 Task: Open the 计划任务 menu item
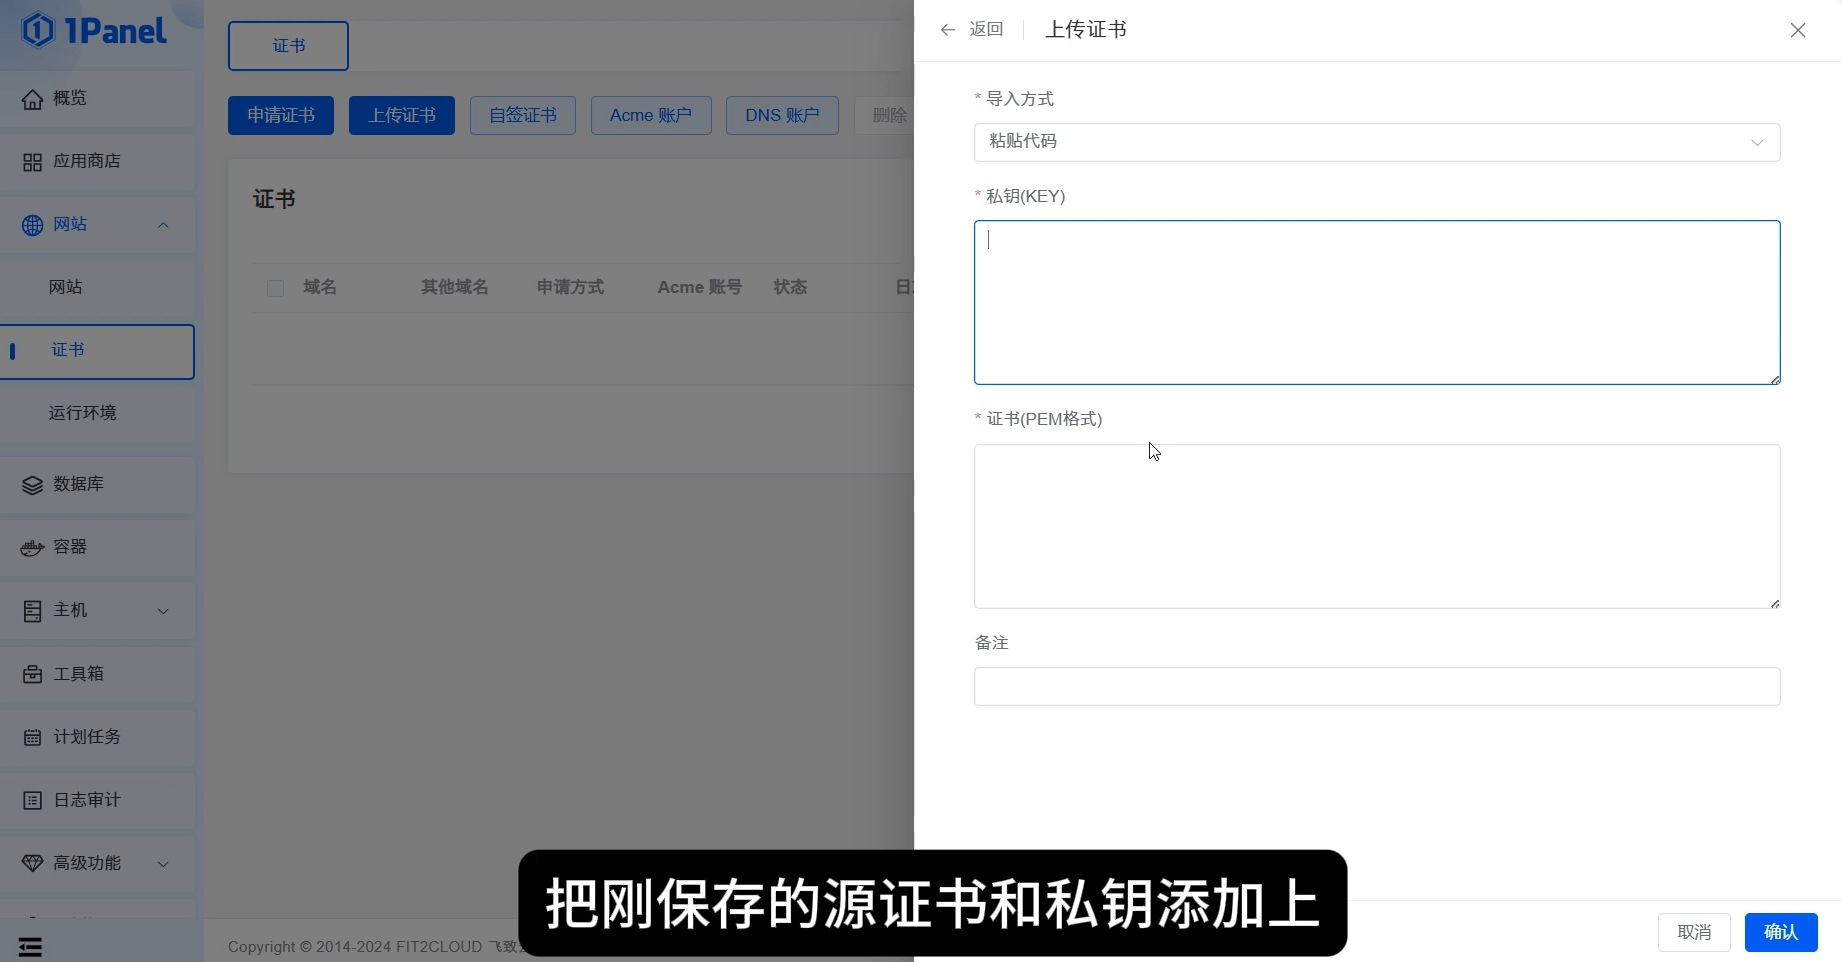tap(97, 737)
